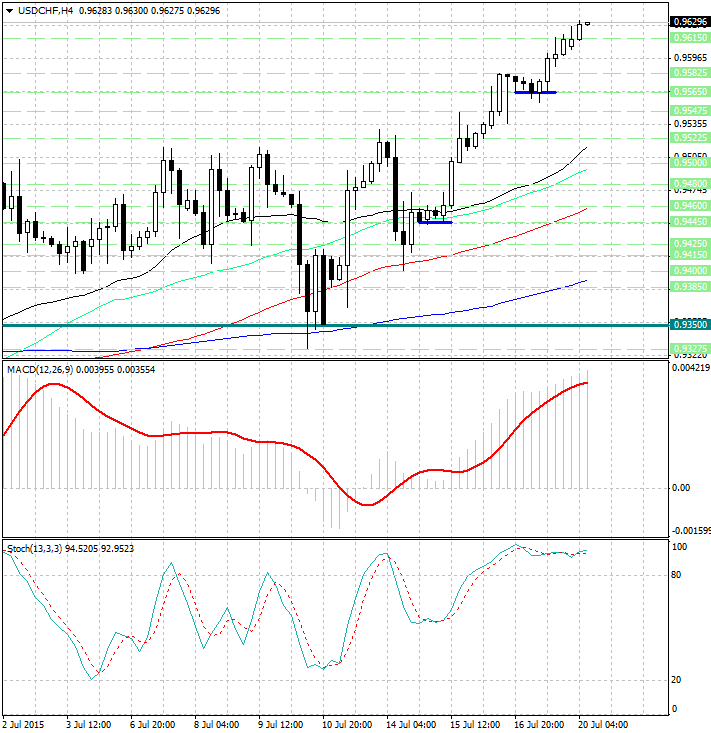This screenshot has width=711, height=733.
Task: Click the 0.94000 level label
Action: pos(690,271)
